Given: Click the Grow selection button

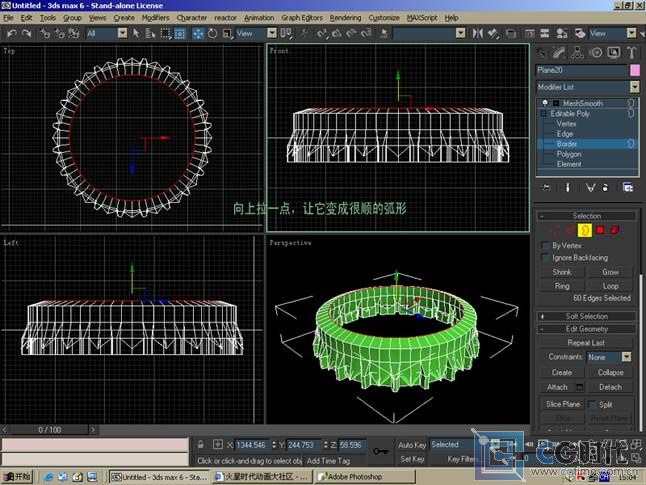Looking at the screenshot, I should 610,272.
